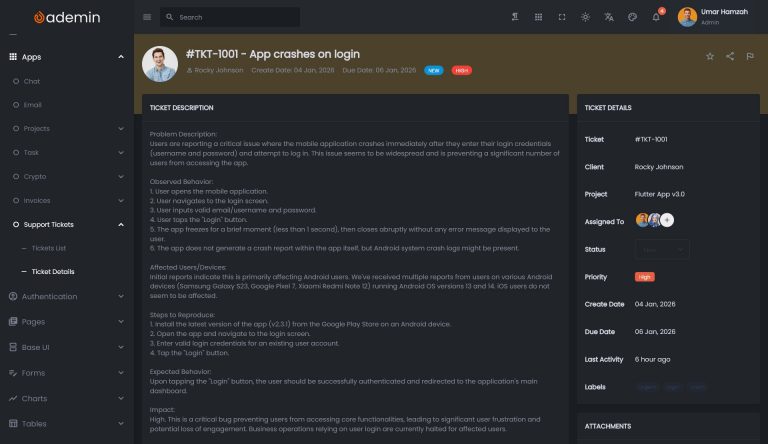
Task: Add assignee with plus button
Action: coord(667,220)
